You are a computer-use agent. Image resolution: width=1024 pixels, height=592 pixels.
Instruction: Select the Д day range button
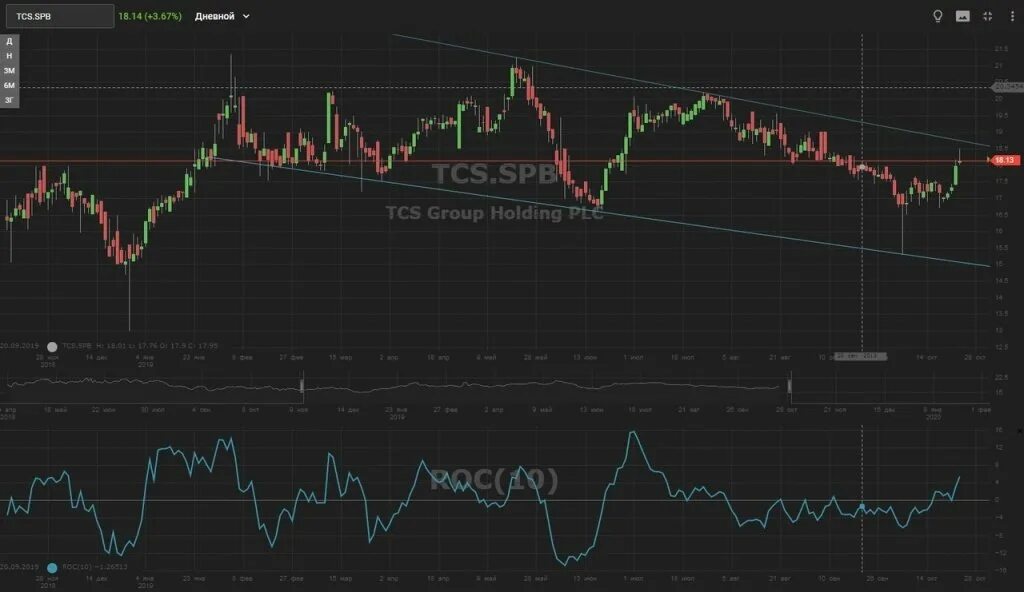[x=9, y=41]
